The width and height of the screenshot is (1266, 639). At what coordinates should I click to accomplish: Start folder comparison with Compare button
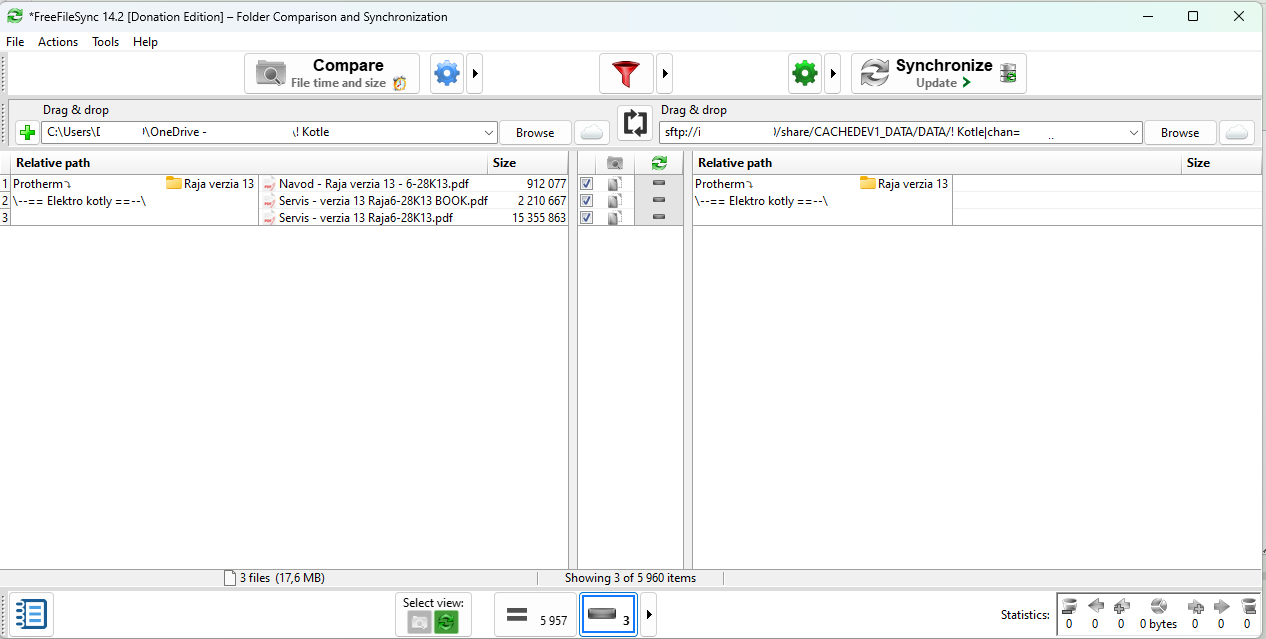332,73
